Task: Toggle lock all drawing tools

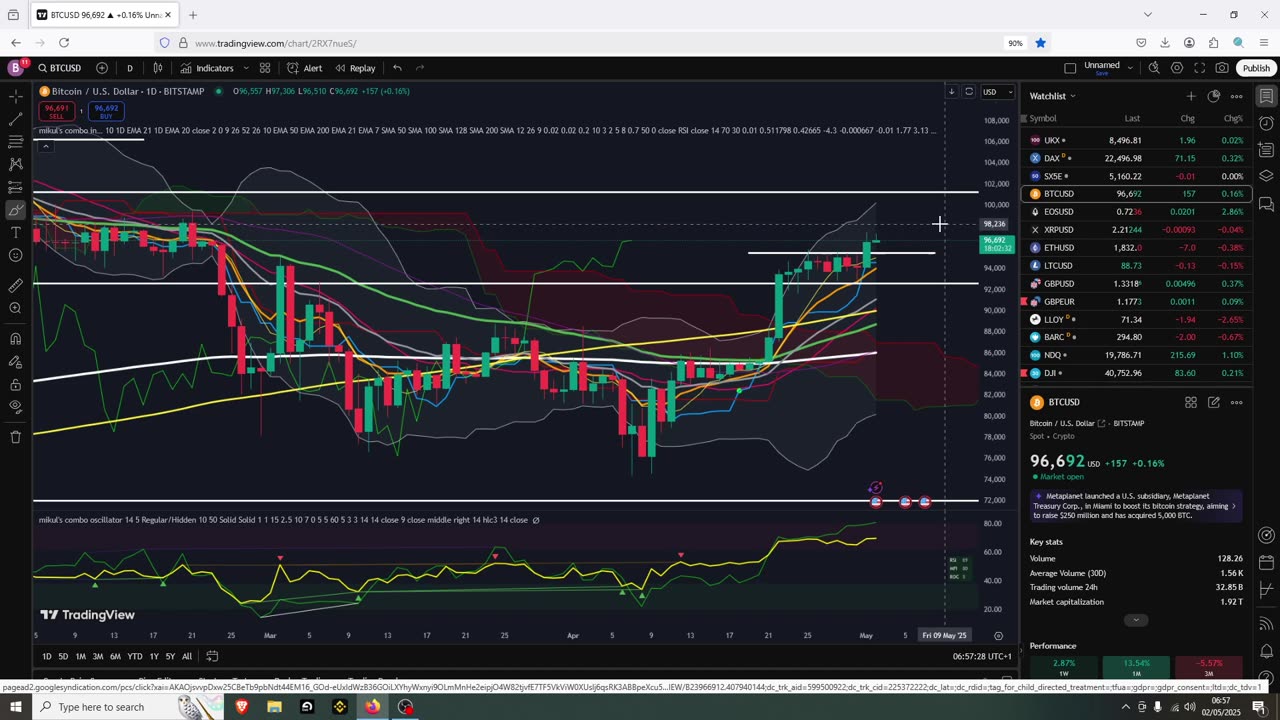Action: [x=15, y=385]
